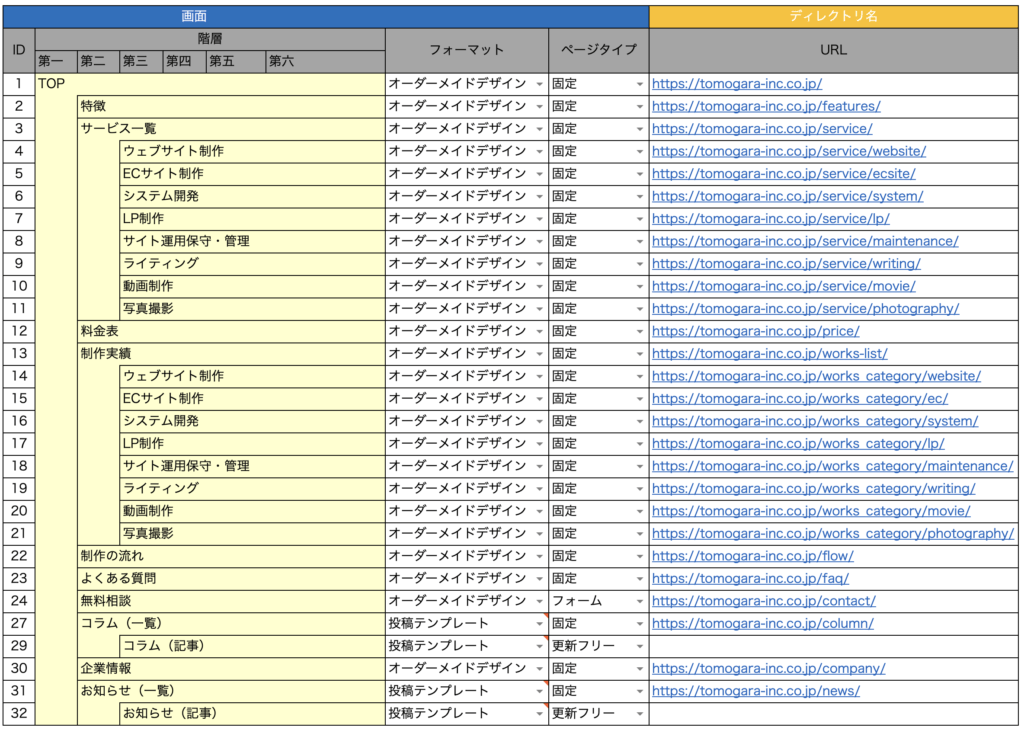Screen dimensions: 1024x730
Task: Select the ID cell numbered 32
Action: 19,713
